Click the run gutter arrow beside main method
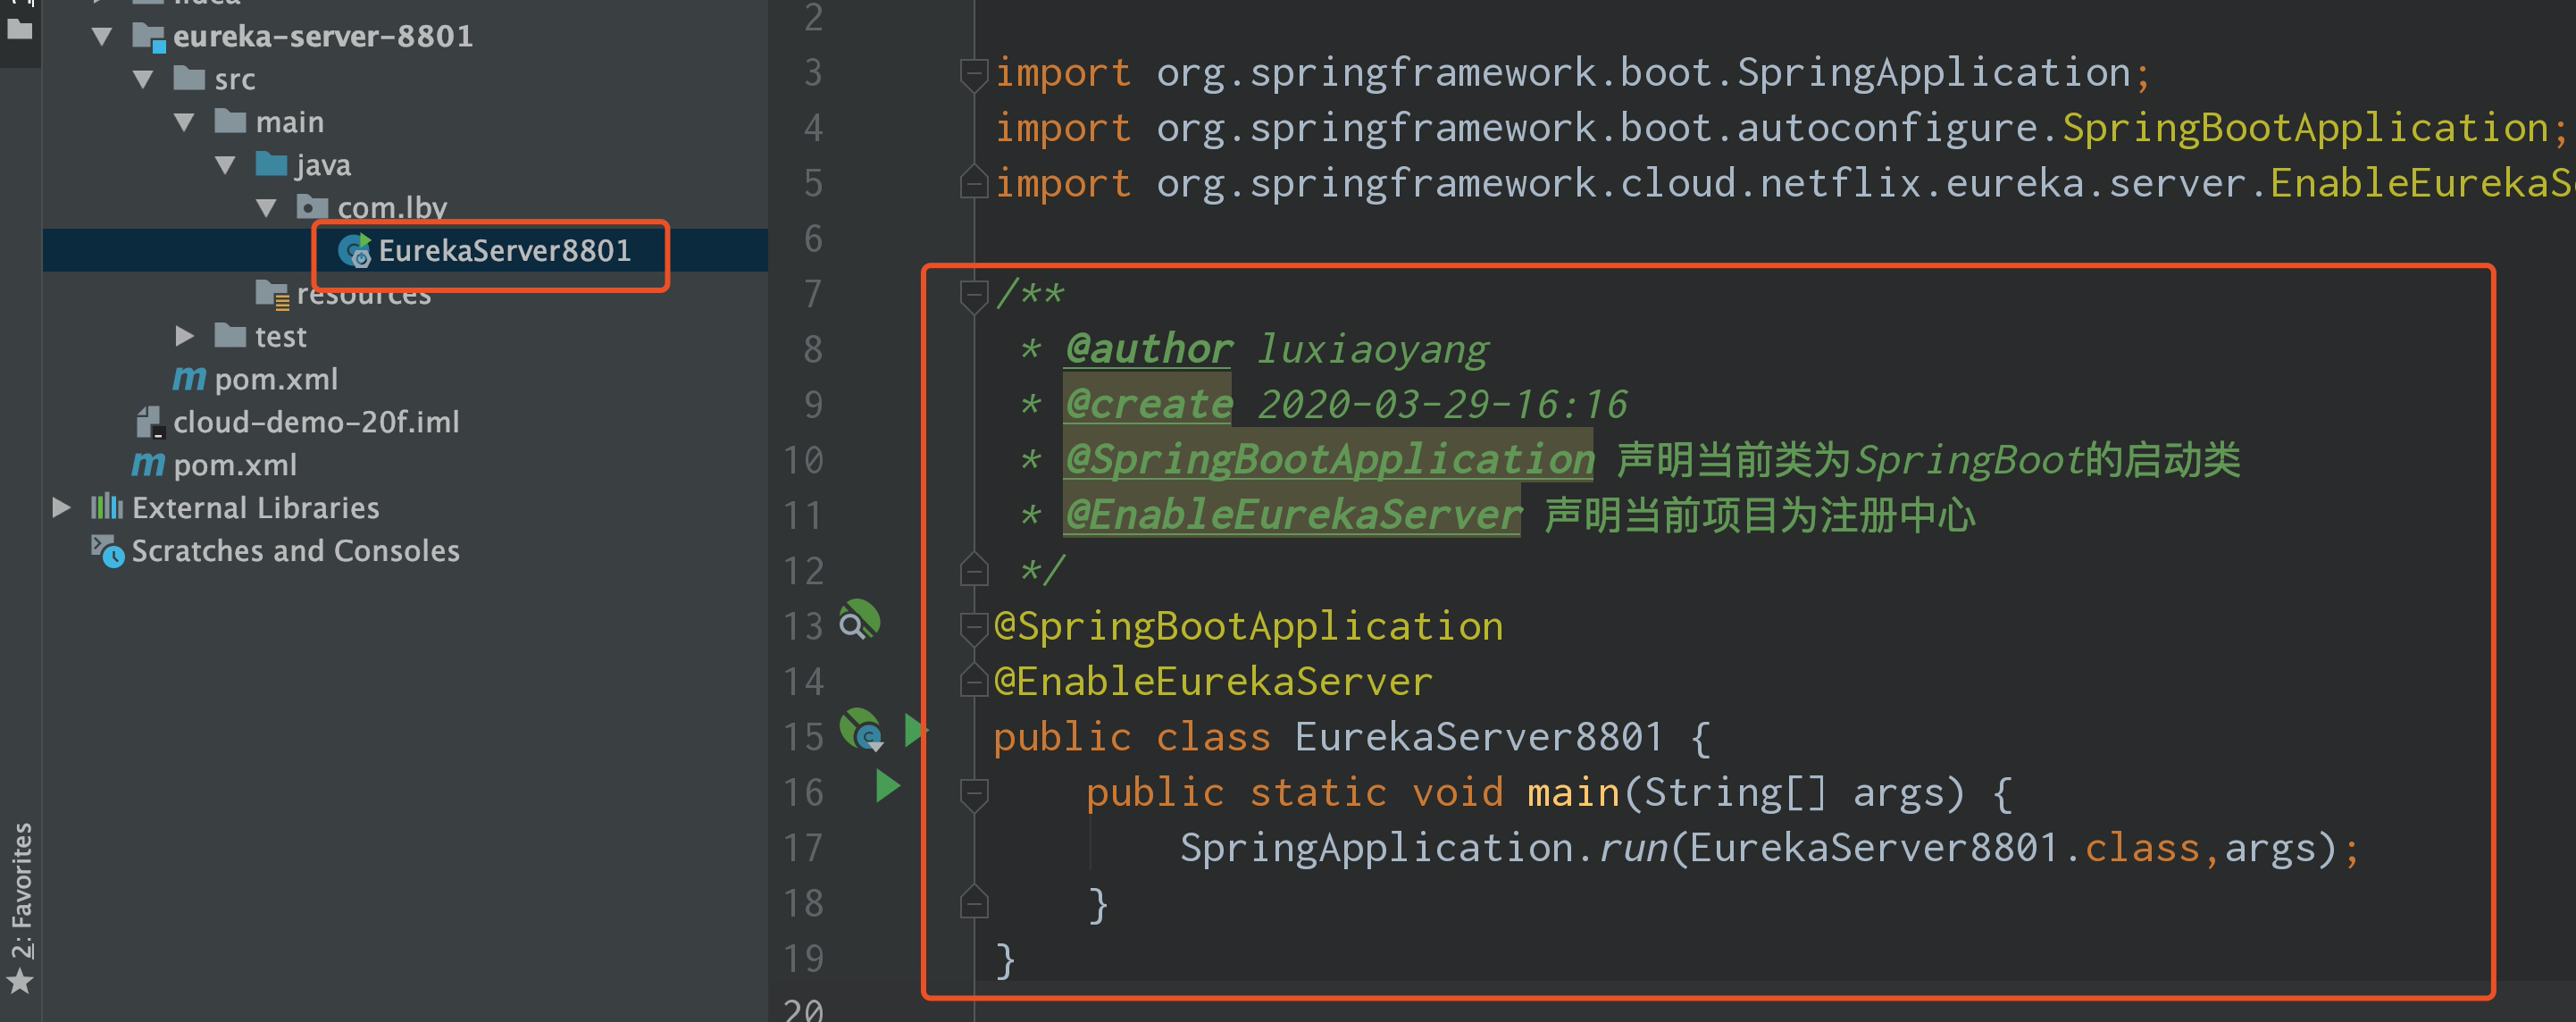This screenshot has height=1022, width=2576. 887,786
